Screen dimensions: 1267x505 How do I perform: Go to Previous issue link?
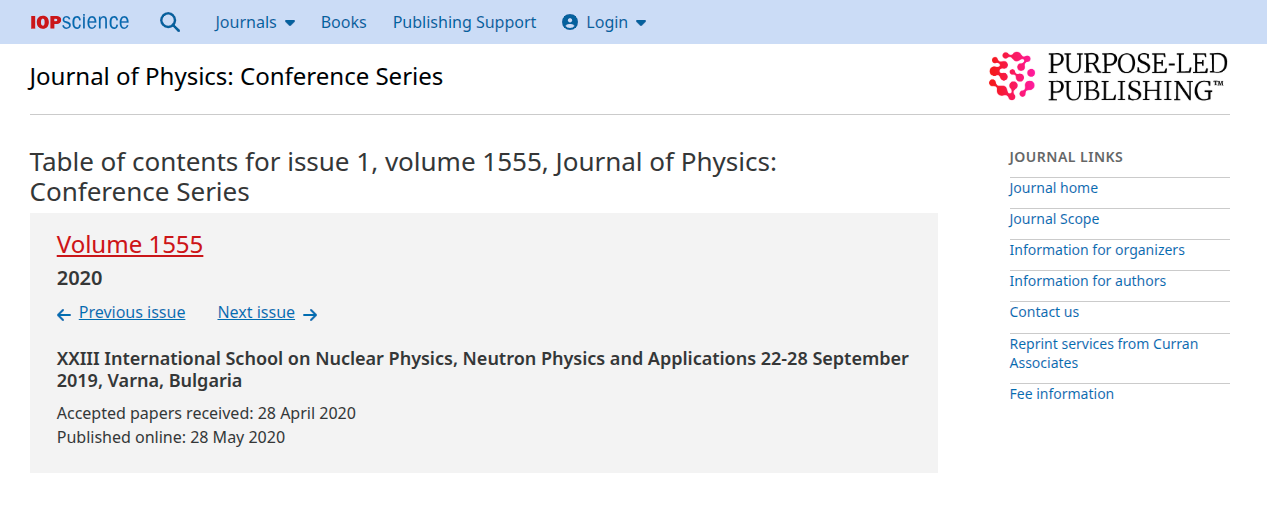[x=132, y=312]
